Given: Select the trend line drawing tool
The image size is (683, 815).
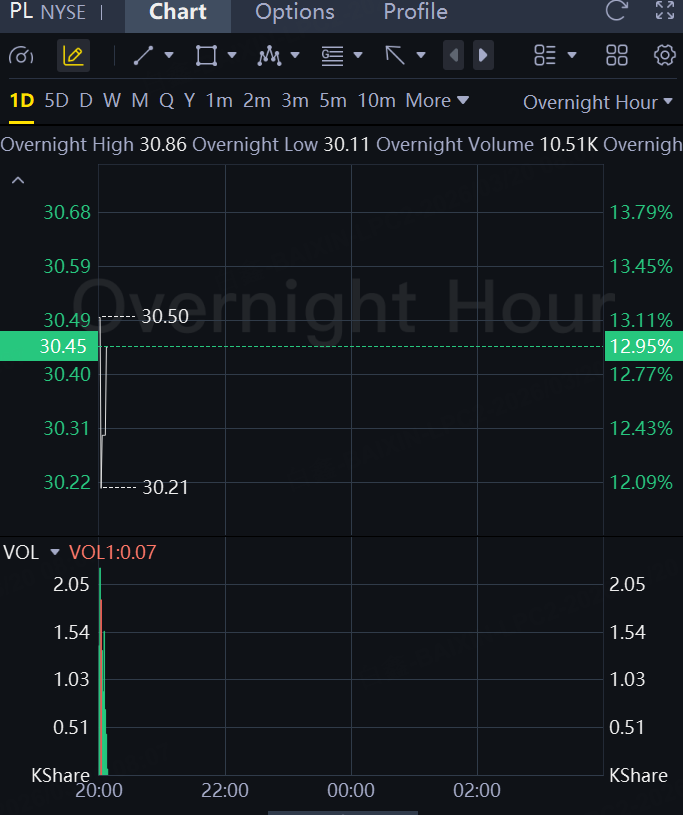Looking at the screenshot, I should tap(144, 55).
